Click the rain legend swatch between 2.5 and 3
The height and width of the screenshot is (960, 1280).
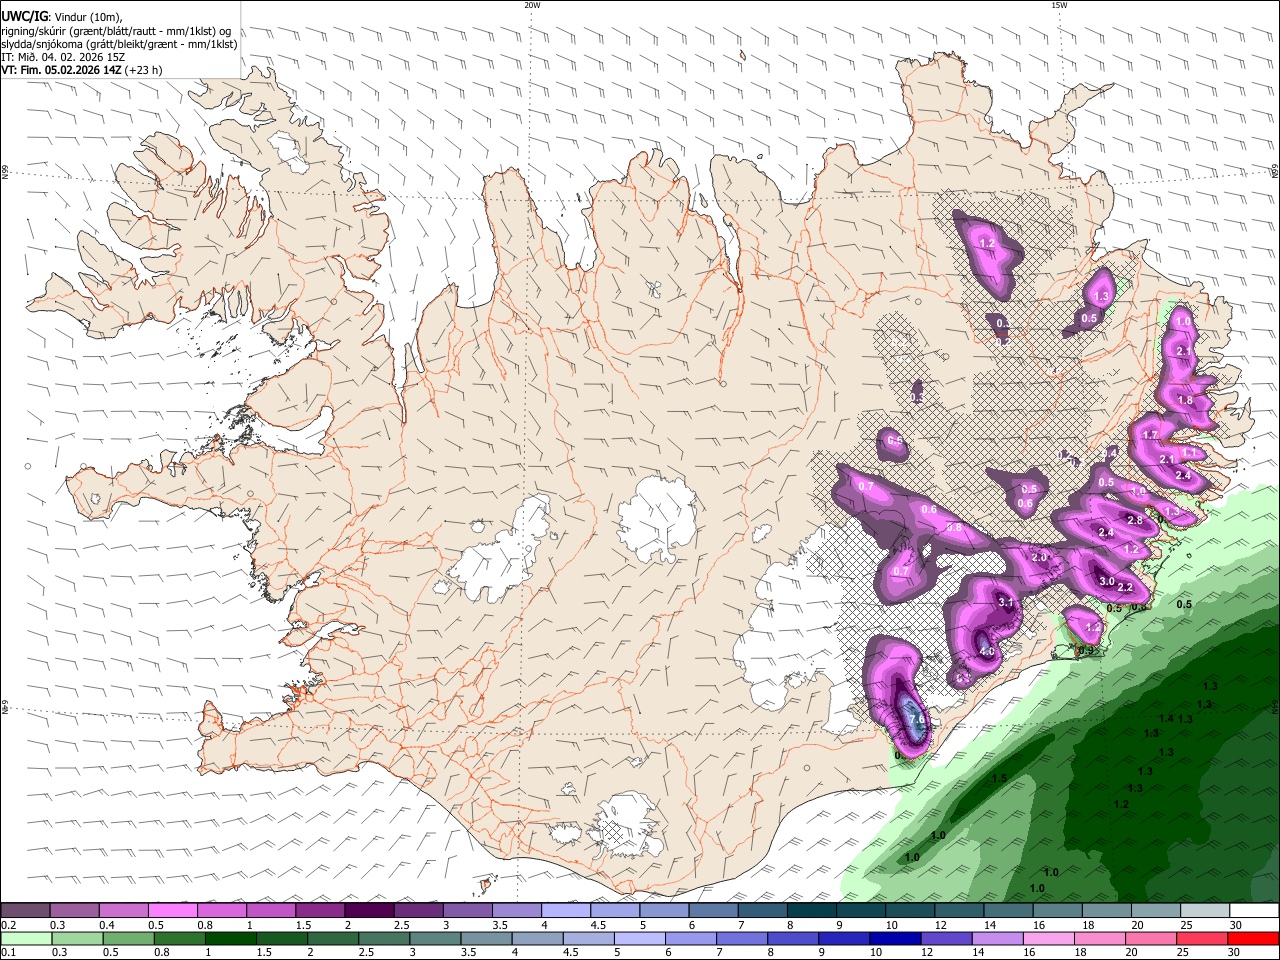385,939
